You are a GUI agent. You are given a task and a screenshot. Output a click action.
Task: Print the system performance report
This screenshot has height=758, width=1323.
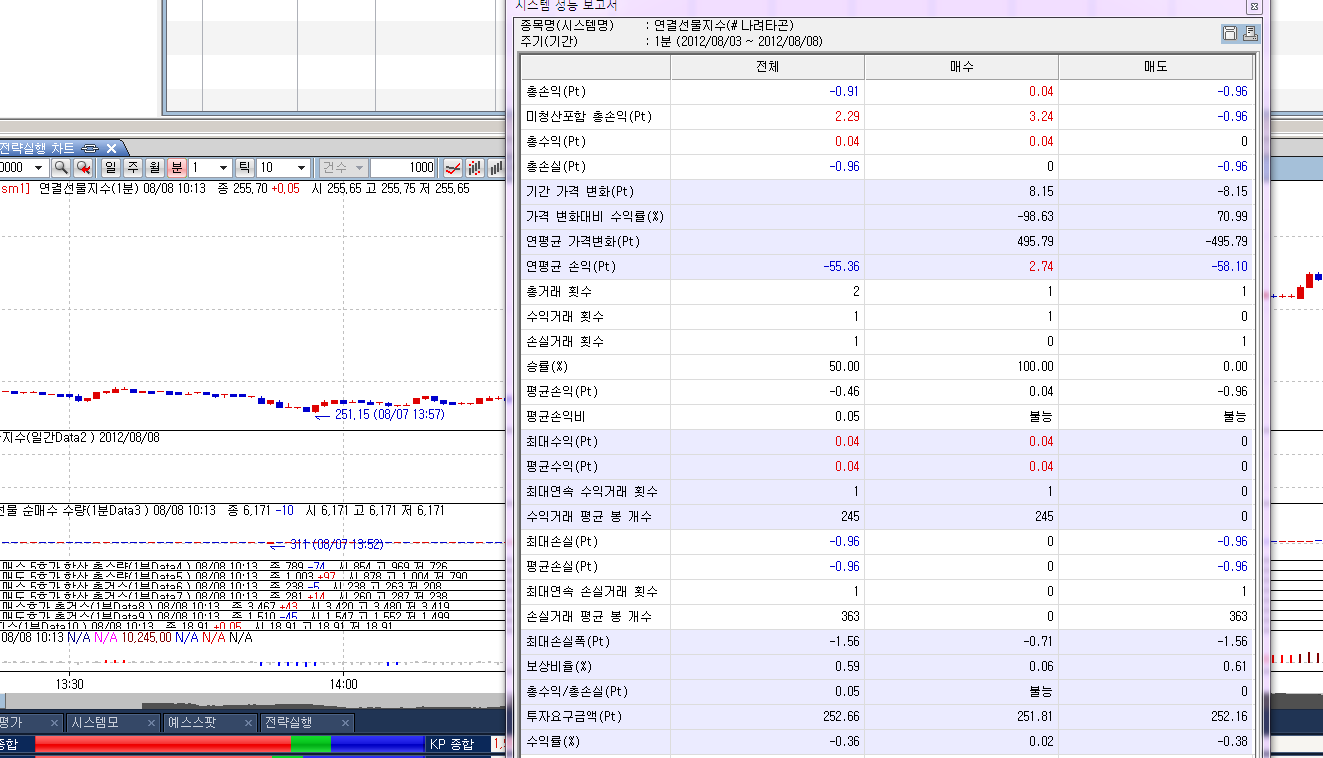[1250, 33]
